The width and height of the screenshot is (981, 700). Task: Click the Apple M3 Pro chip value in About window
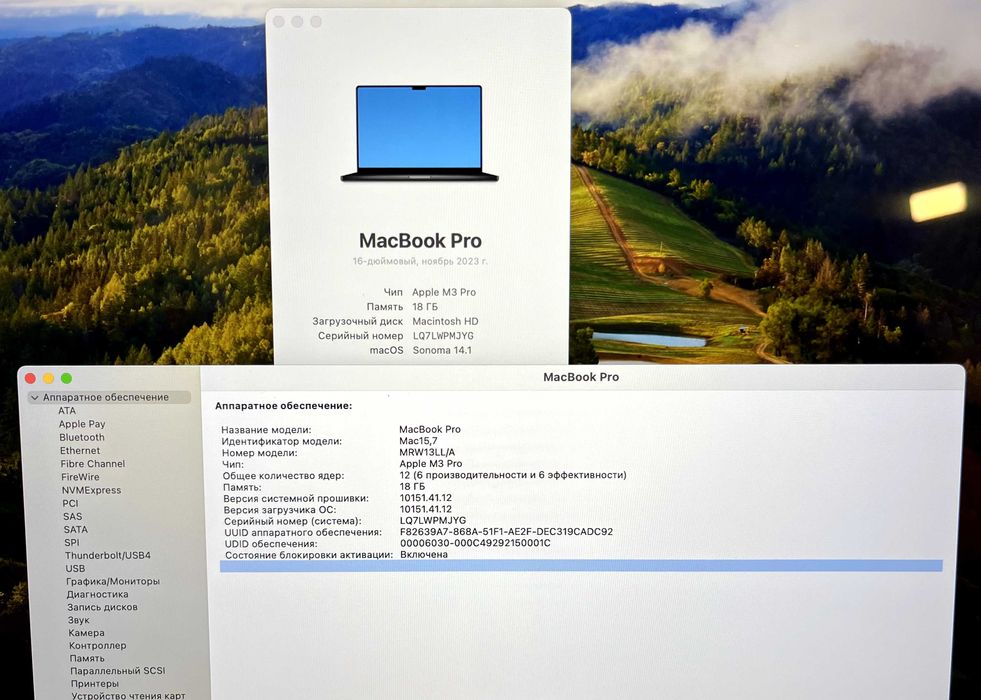click(444, 292)
